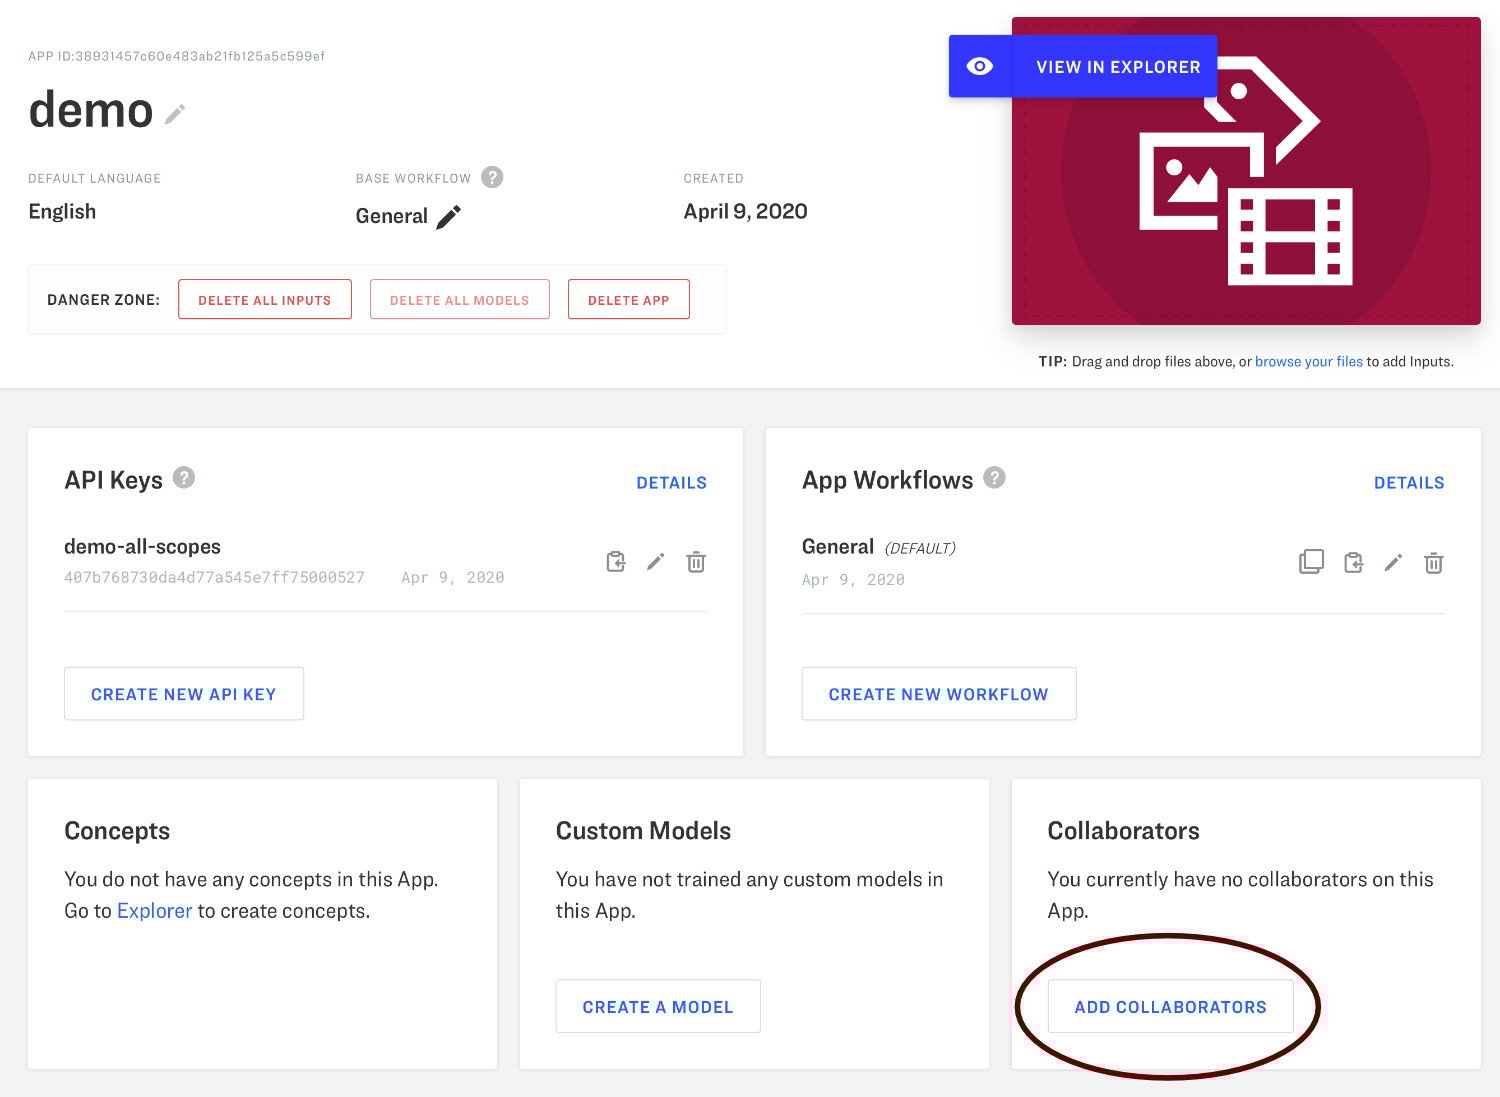Image resolution: width=1500 pixels, height=1097 pixels.
Task: Add collaborators to this app
Action: coord(1170,1007)
